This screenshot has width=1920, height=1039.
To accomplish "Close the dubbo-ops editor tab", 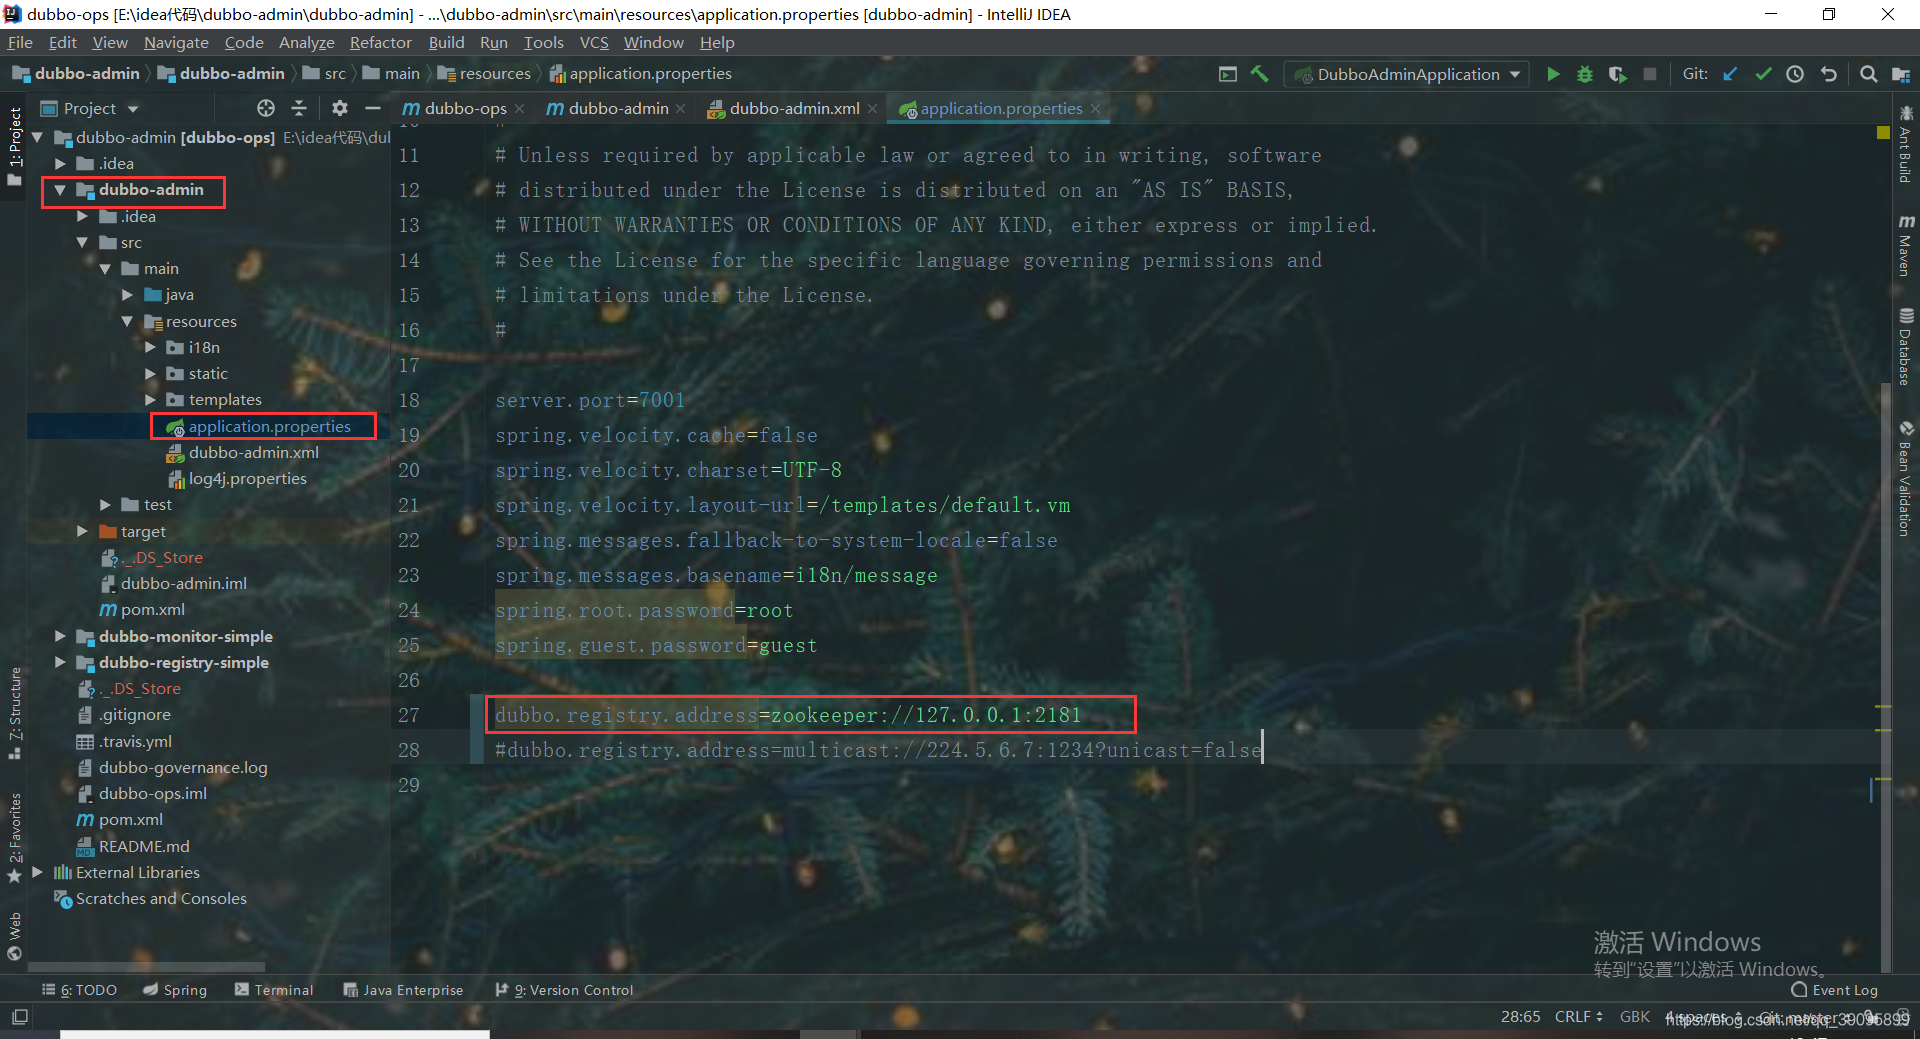I will coord(520,109).
